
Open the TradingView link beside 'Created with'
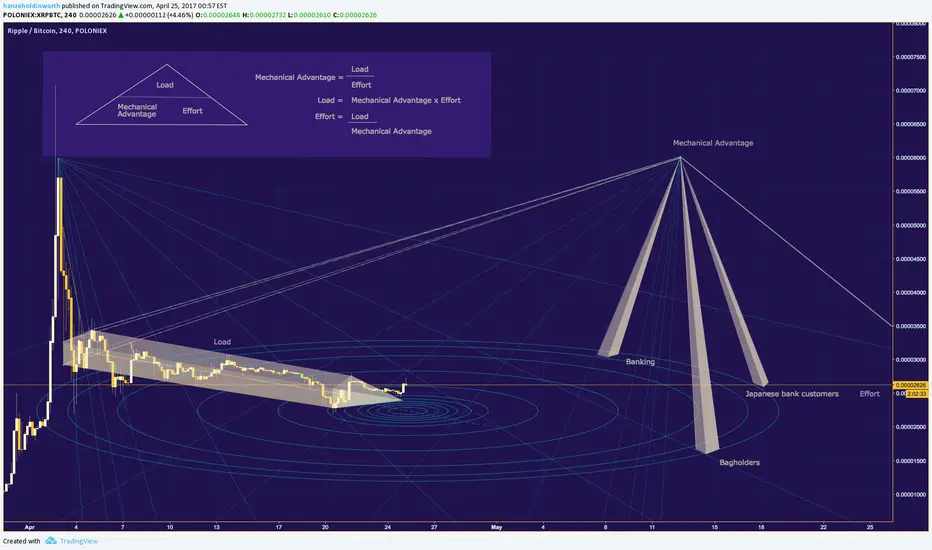tap(78, 541)
